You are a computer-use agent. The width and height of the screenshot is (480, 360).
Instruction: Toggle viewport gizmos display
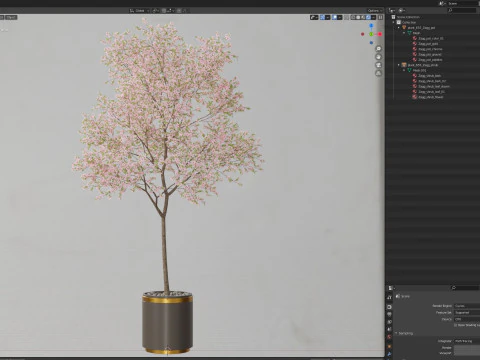tap(322, 17)
